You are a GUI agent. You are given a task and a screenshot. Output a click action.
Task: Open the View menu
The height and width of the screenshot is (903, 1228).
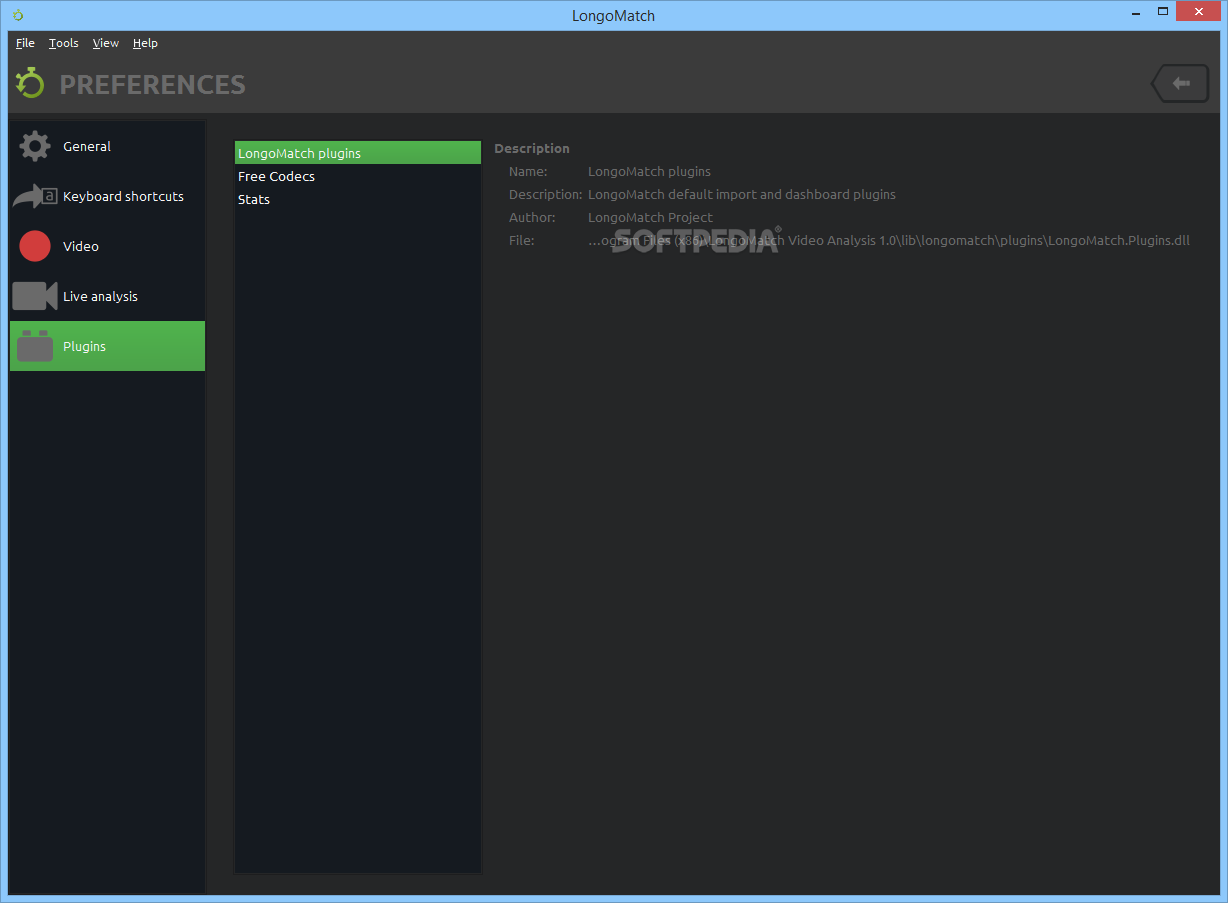(105, 43)
